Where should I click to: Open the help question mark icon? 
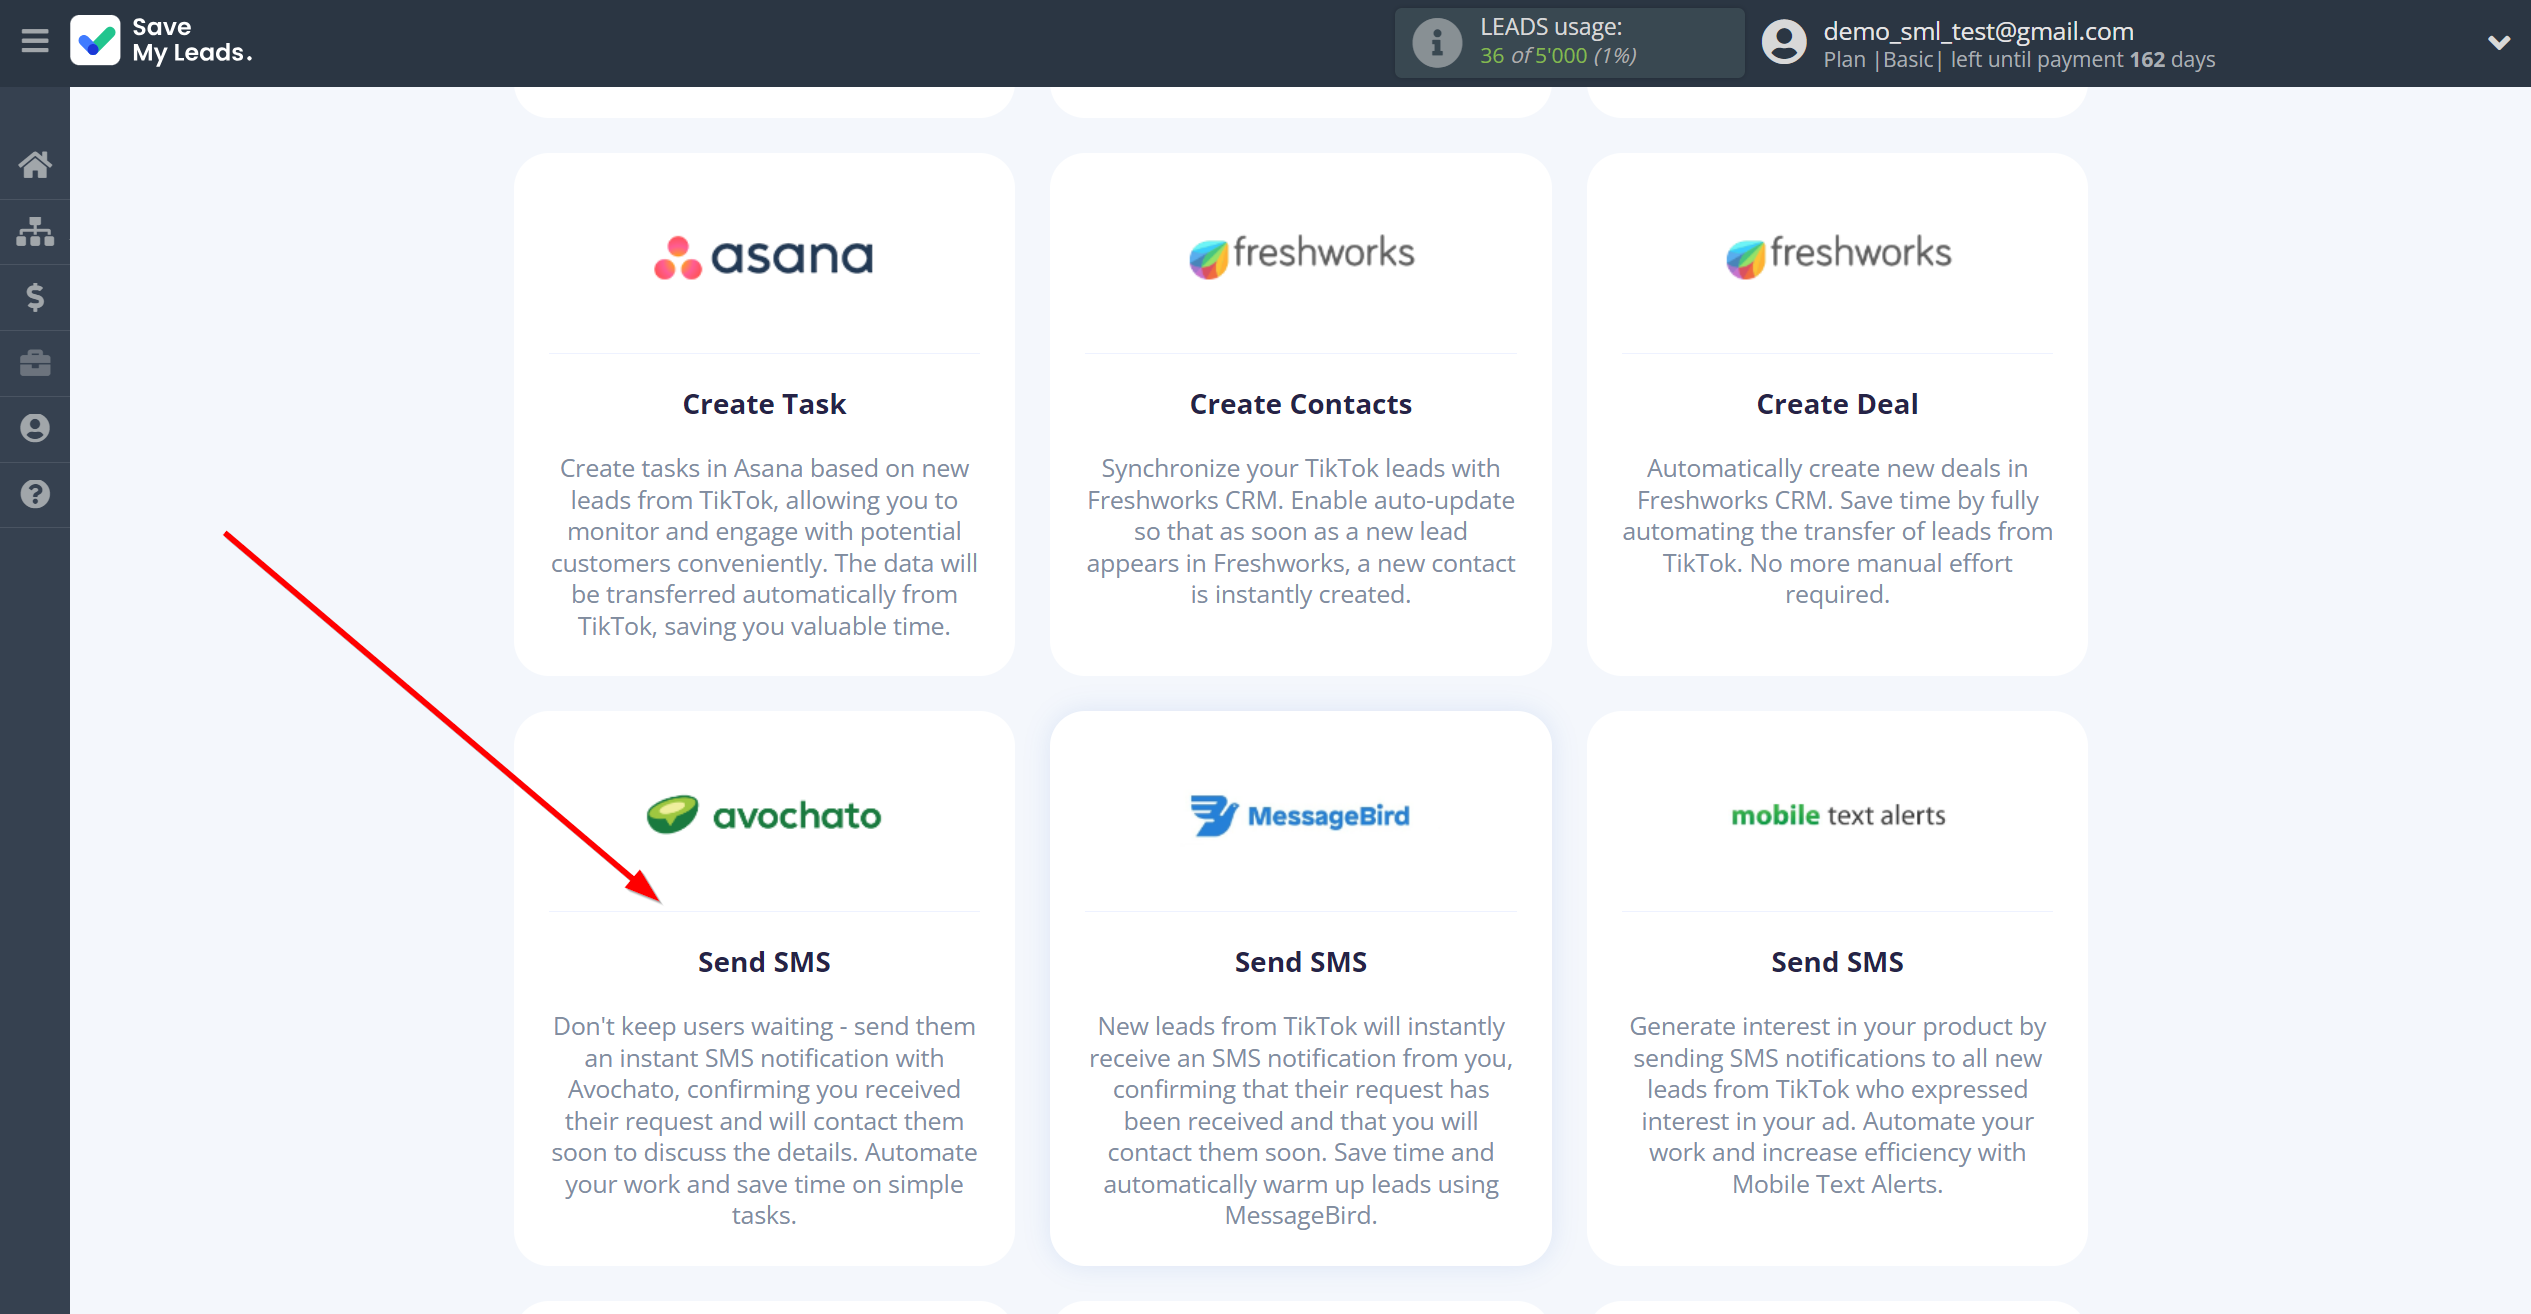pyautogui.click(x=35, y=495)
